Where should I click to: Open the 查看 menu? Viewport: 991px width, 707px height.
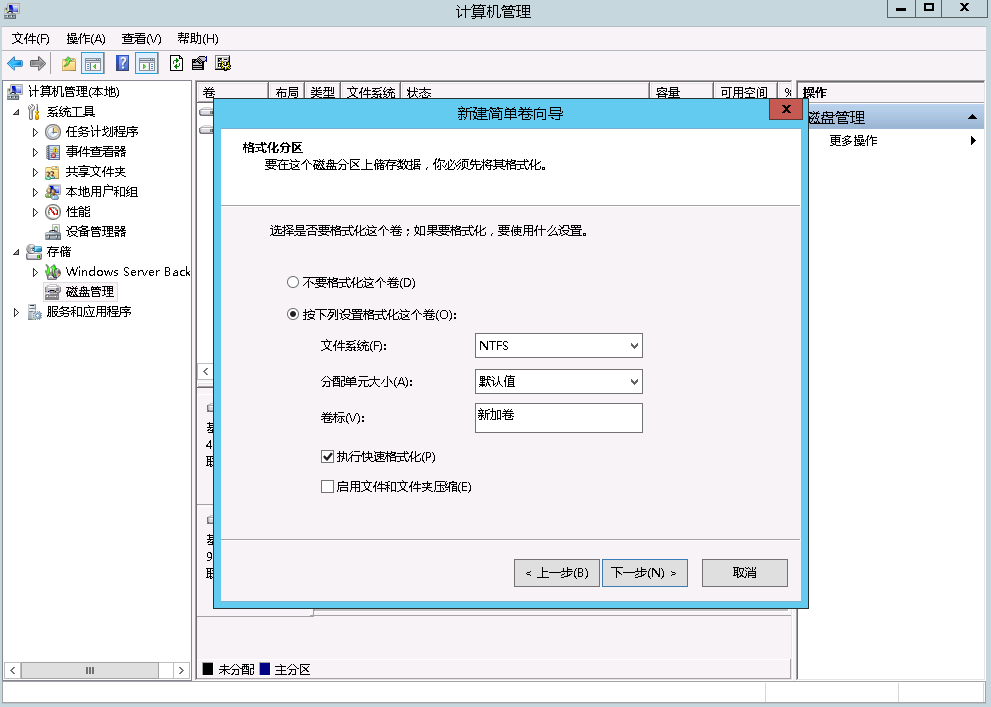pyautogui.click(x=140, y=38)
